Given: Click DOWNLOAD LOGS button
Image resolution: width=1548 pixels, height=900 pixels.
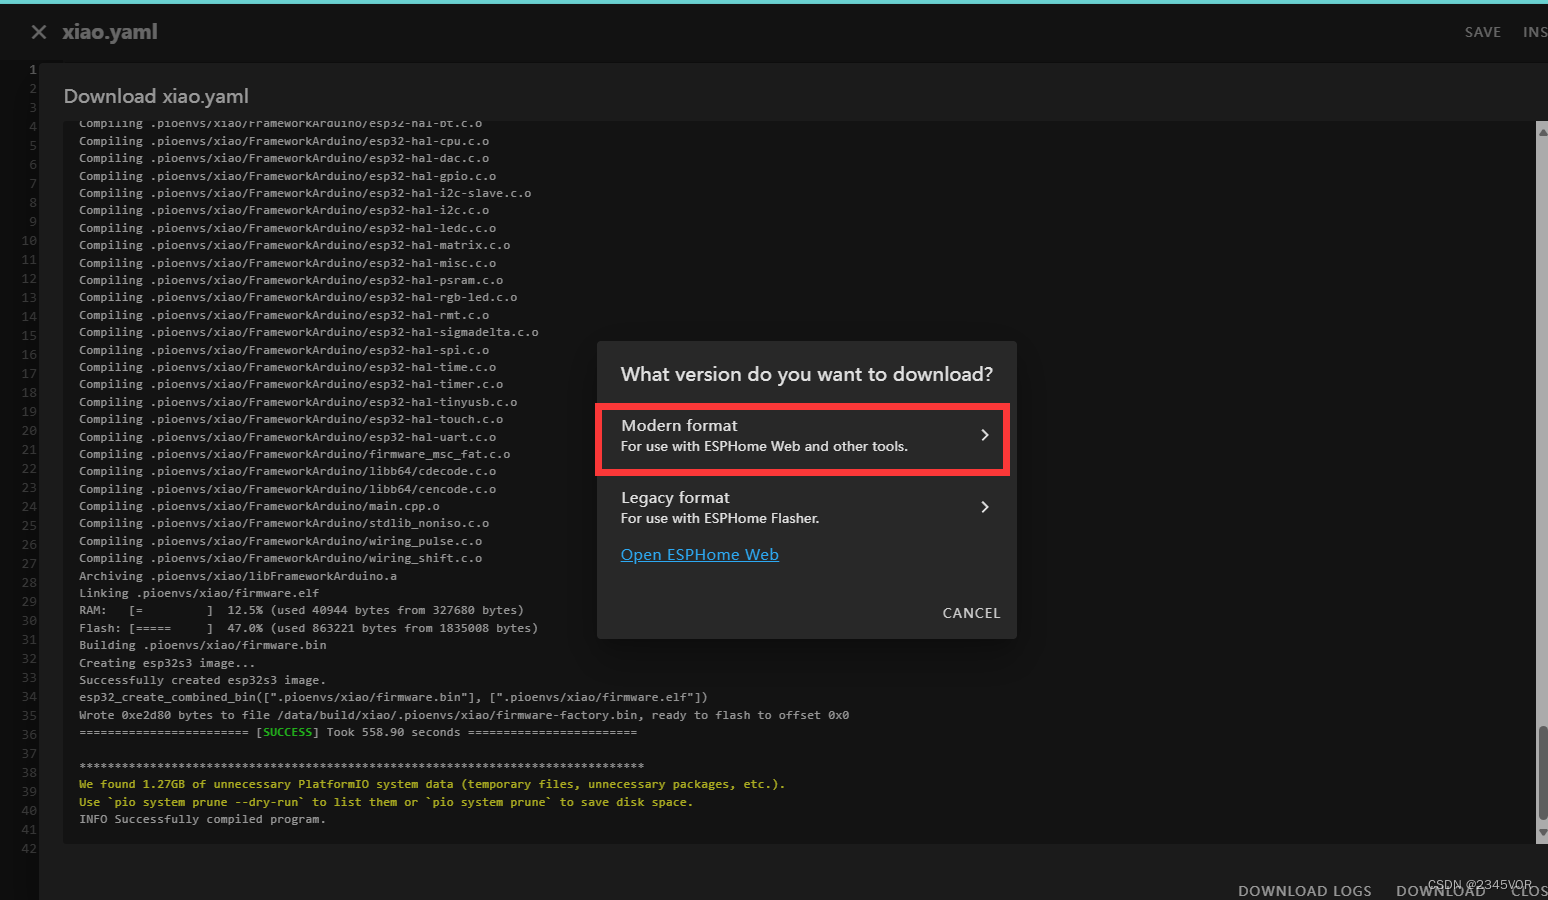Looking at the screenshot, I should coord(1304,890).
